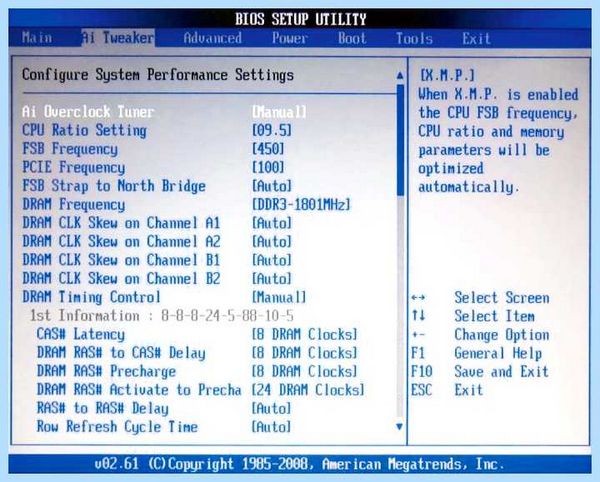Image resolution: width=600 pixels, height=482 pixels.
Task: Click the up-down arrows key icon
Action: [418, 316]
